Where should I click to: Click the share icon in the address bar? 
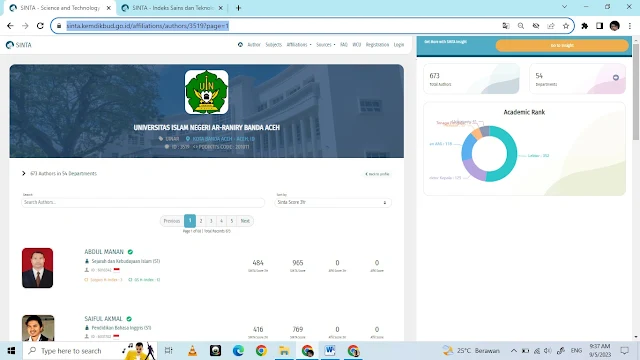551,26
